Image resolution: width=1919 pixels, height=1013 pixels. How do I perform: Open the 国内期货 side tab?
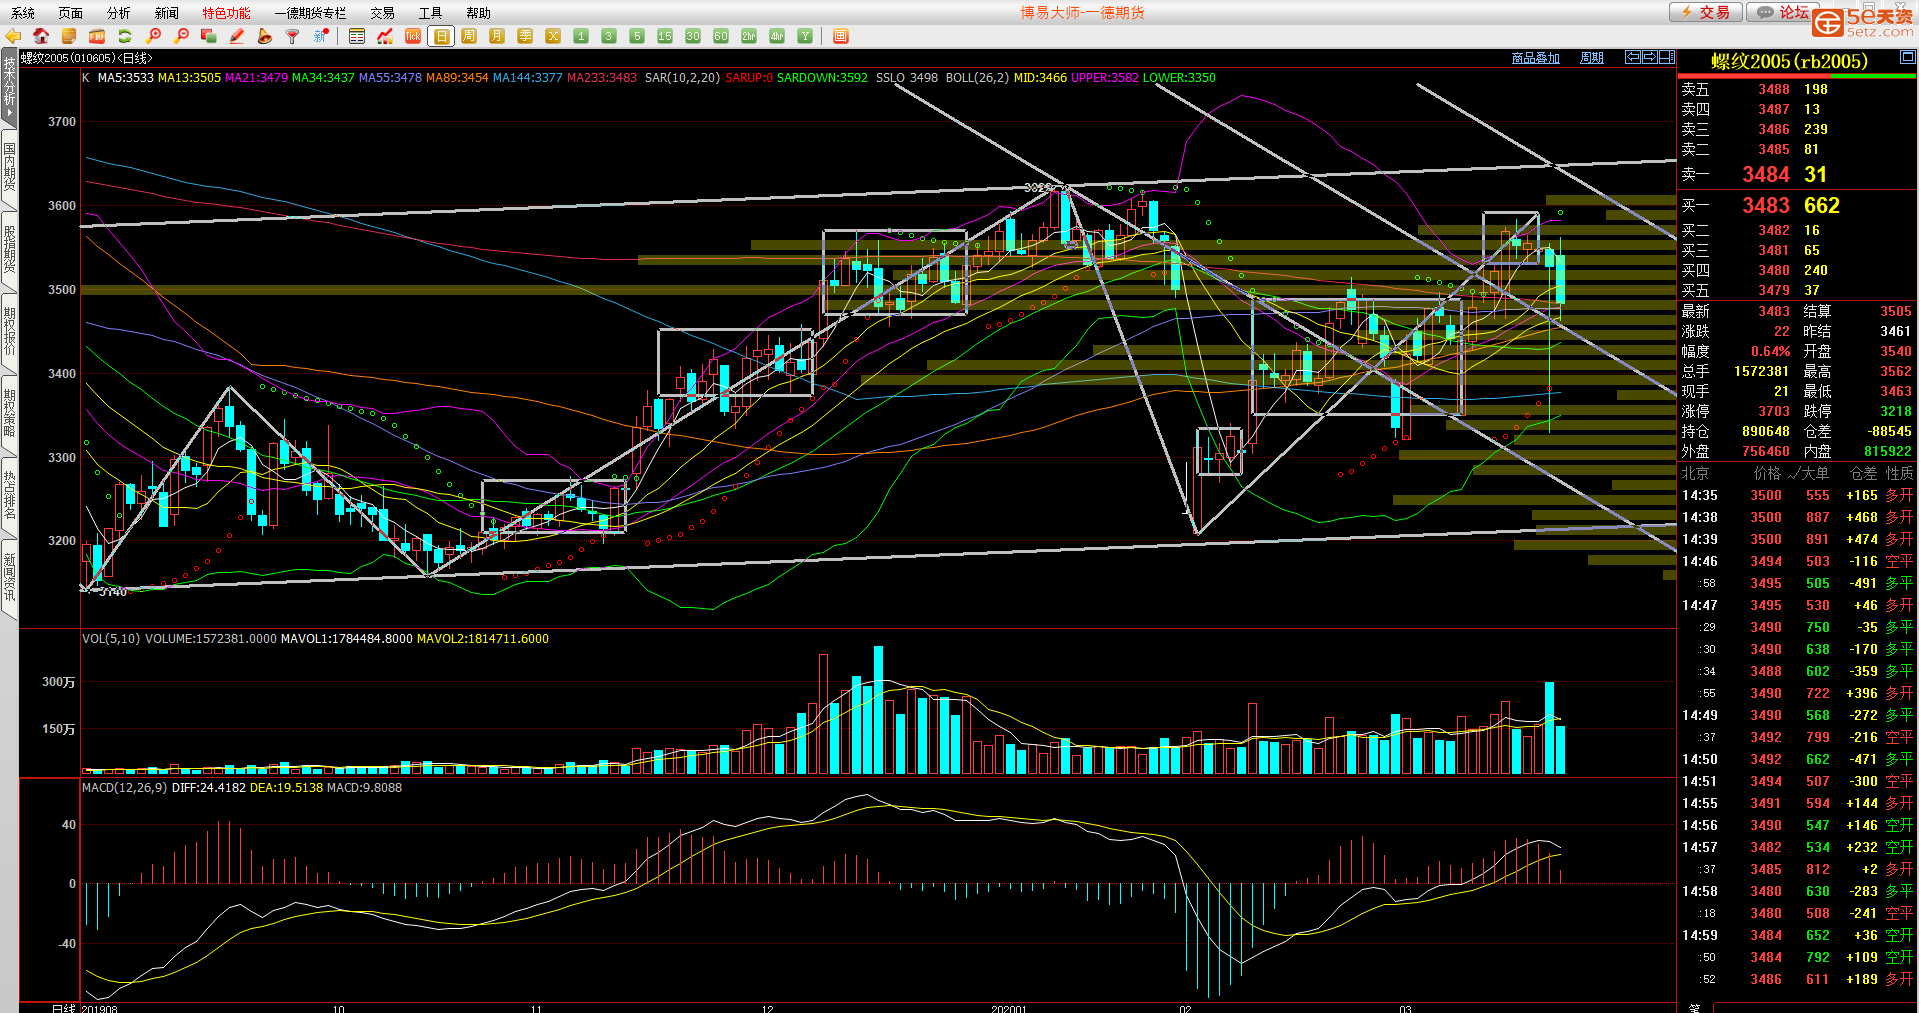point(9,167)
